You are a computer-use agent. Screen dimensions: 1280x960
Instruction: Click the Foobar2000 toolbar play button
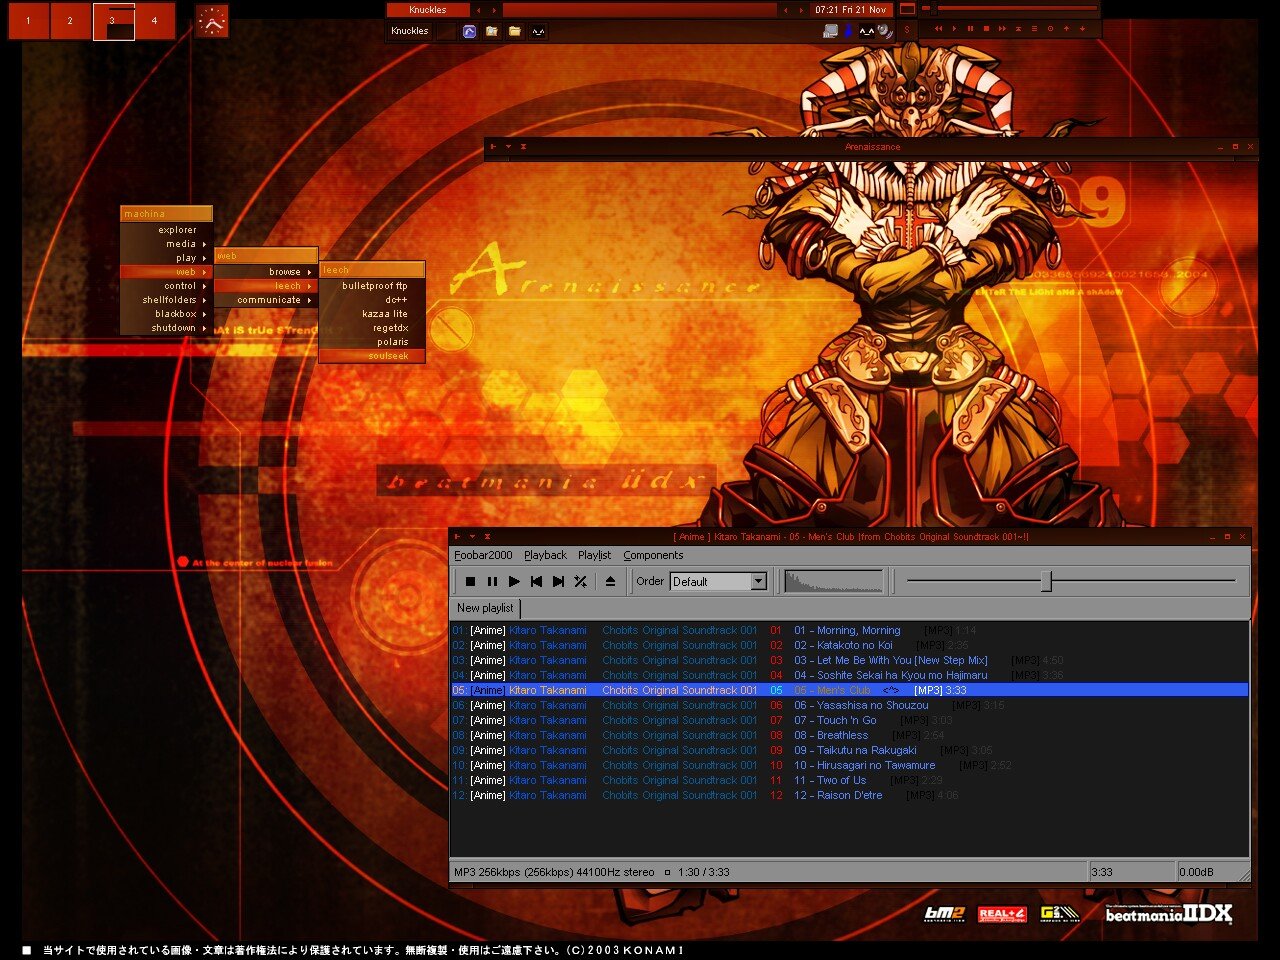point(514,581)
